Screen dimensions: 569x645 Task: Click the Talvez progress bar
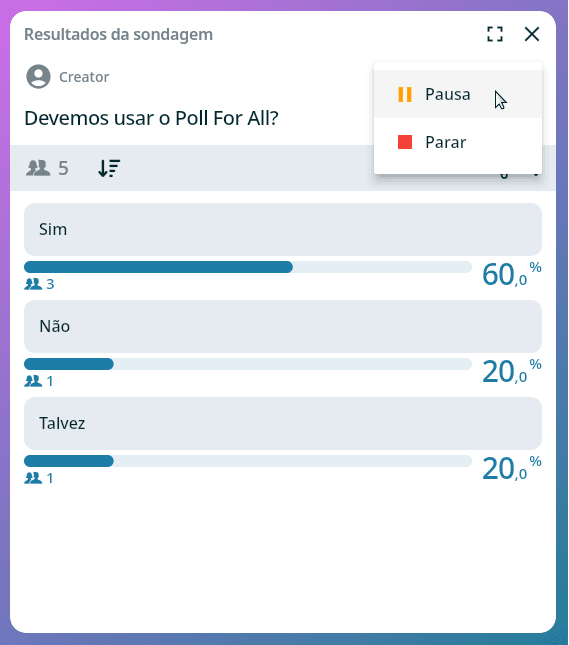[x=248, y=461]
